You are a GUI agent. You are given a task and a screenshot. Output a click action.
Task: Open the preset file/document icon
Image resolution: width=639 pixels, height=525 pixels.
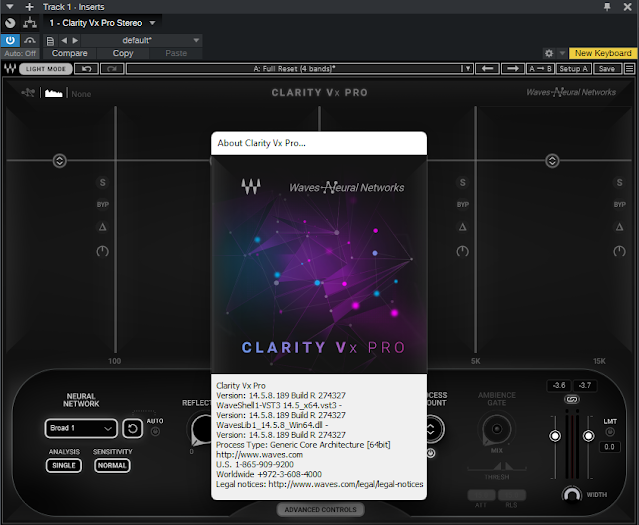coord(50,41)
